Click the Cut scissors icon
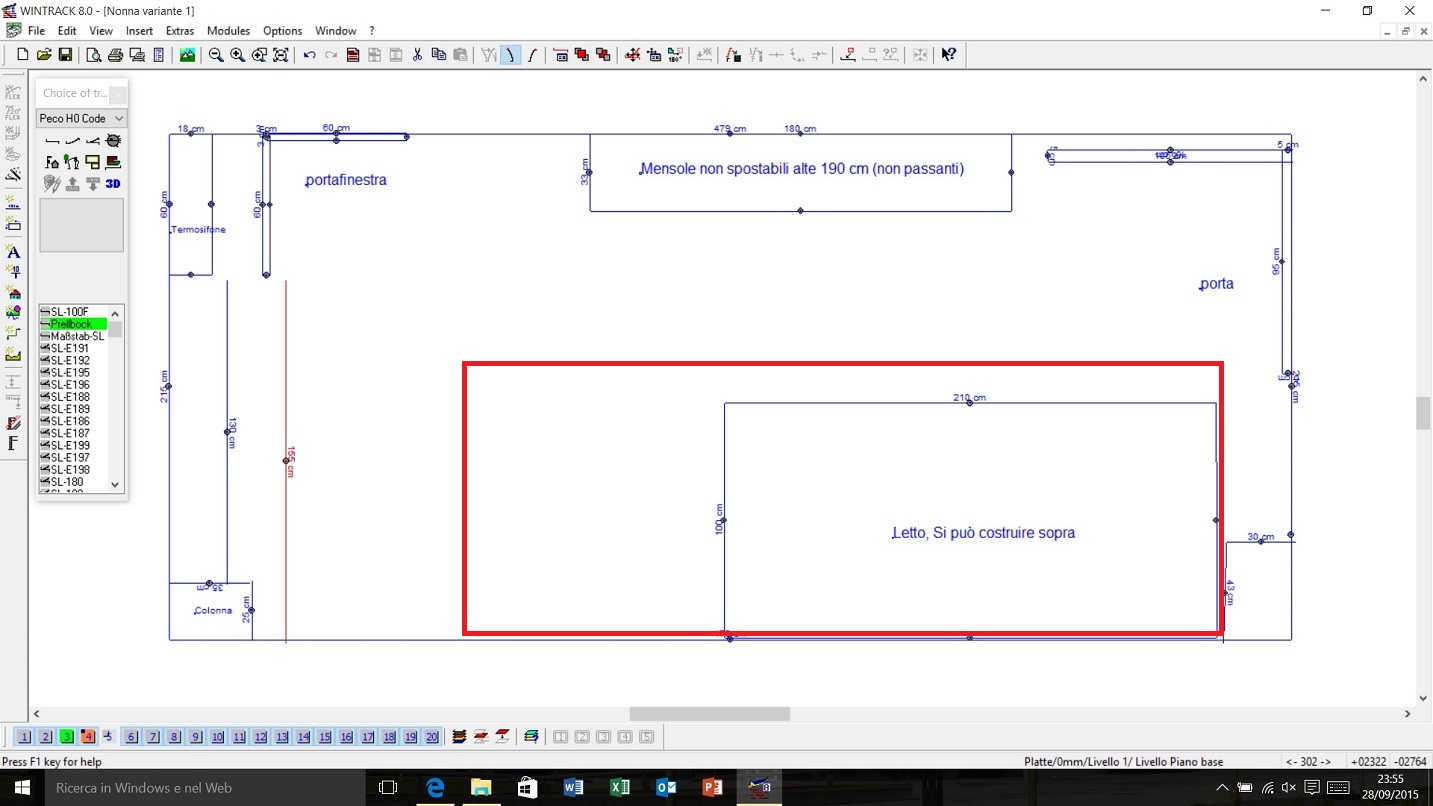This screenshot has width=1433, height=806. (x=417, y=55)
